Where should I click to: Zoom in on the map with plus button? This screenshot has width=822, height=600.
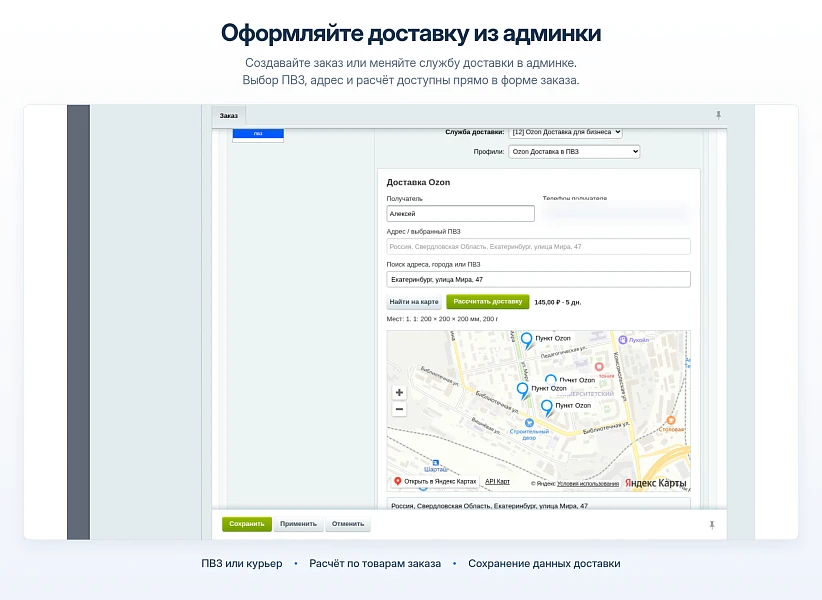(399, 392)
